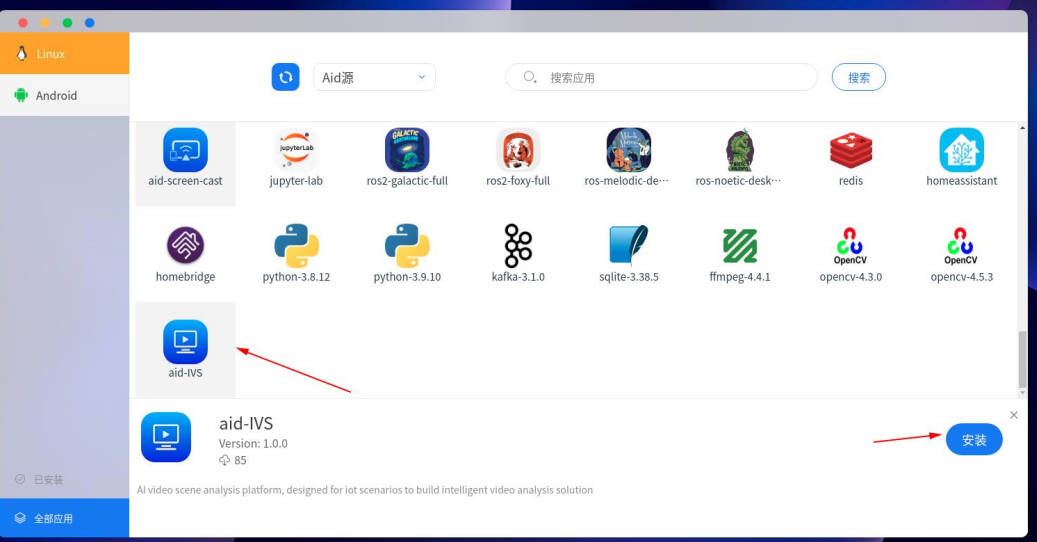Screen dimensions: 1037x542
Task: Close the aid-IVS details panel
Action: (1014, 415)
